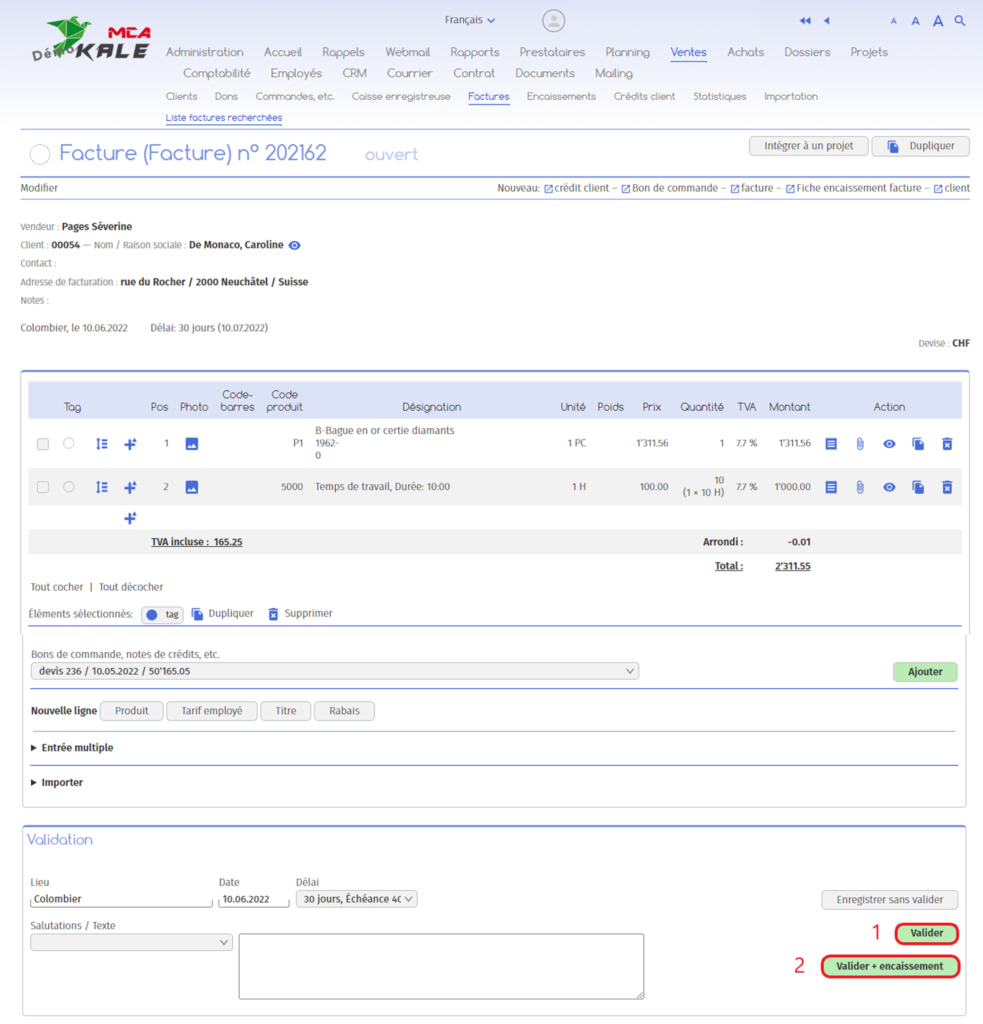Viewport: 983px width, 1024px height.
Task: Open the Ventes menu
Action: (x=688, y=52)
